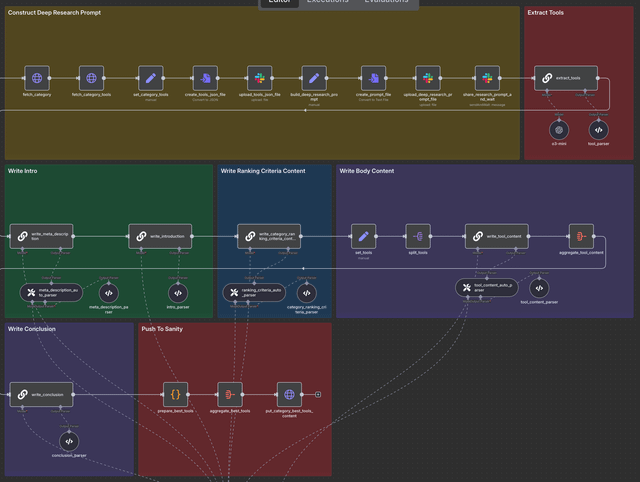Click the meta_description_auto_parser node
The height and width of the screenshot is (482, 640).
pos(51,293)
